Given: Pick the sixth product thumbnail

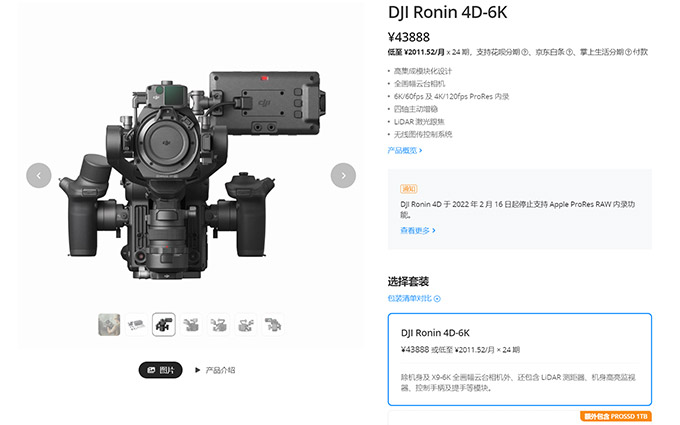Looking at the screenshot, I should coord(245,324).
